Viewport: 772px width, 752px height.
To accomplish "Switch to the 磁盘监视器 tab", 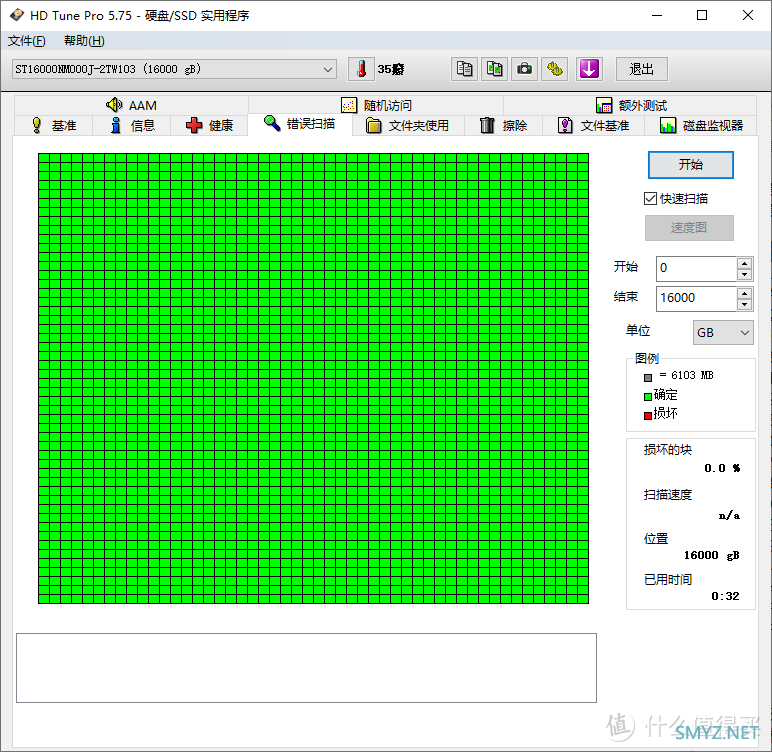I will pyautogui.click(x=701, y=126).
